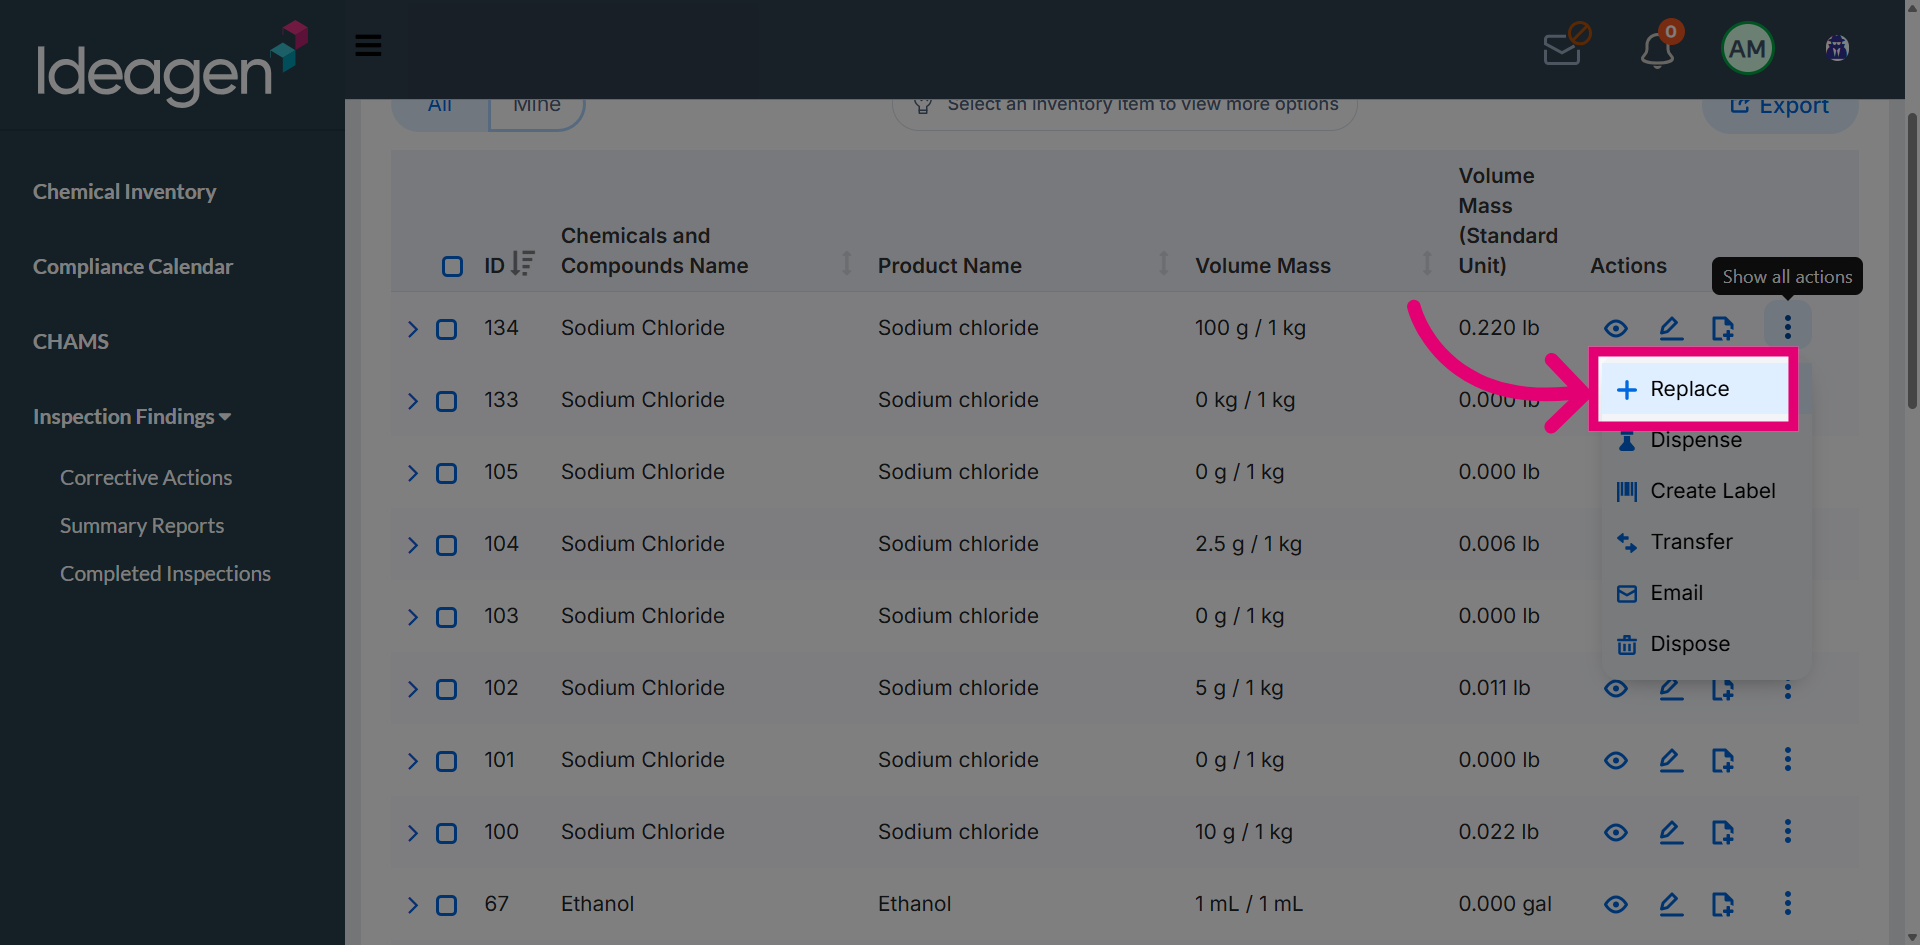
Task: Open the hamburger menu icon
Action: coord(368,45)
